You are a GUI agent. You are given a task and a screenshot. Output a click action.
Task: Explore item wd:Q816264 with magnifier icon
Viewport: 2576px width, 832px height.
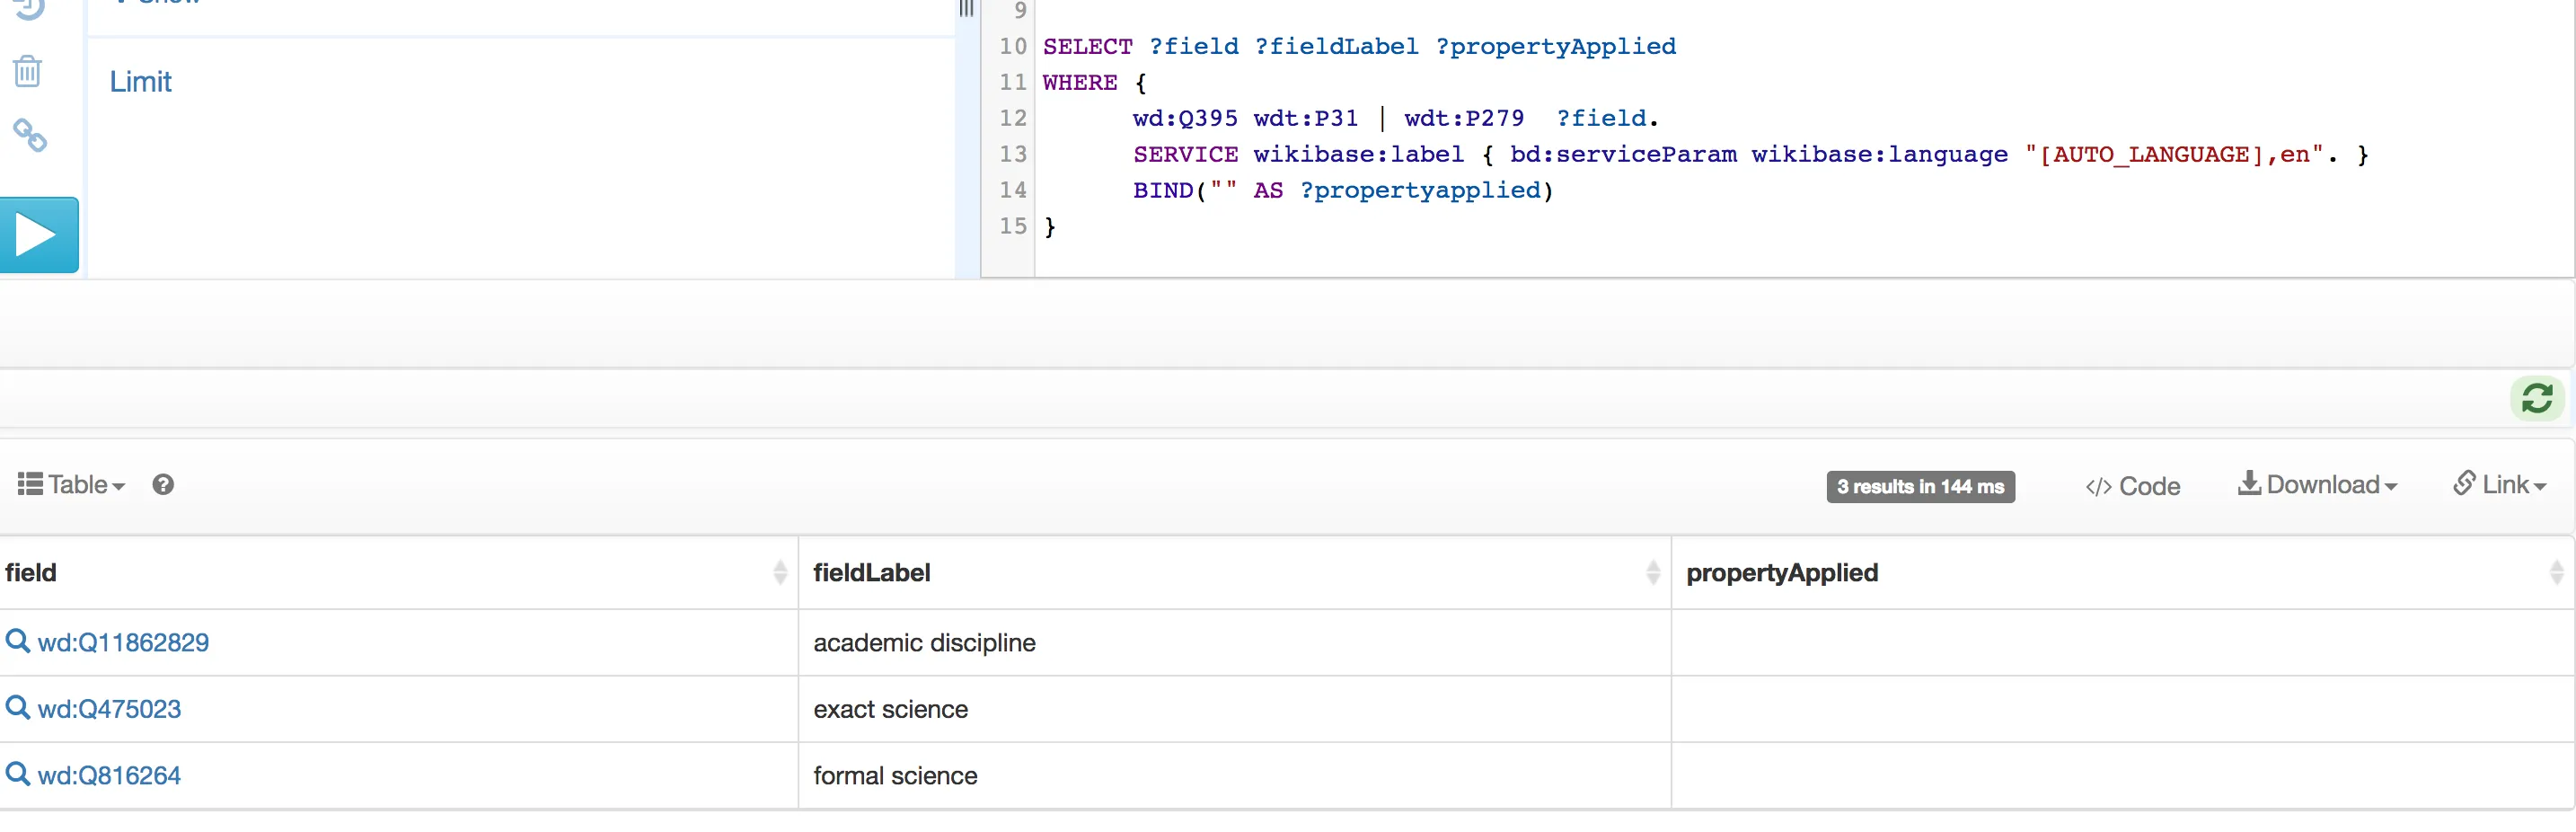(17, 774)
